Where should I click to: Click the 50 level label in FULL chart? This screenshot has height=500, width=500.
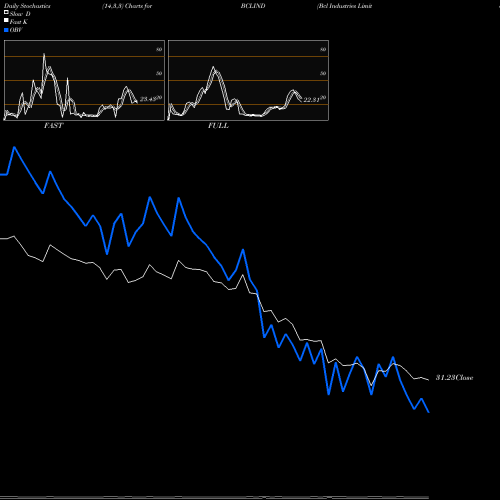[x=323, y=73]
